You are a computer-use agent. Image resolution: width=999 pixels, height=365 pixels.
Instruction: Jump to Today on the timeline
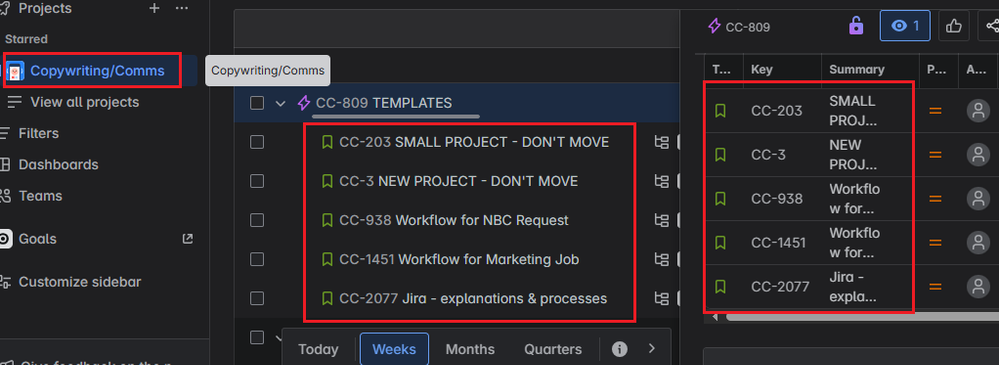(318, 349)
